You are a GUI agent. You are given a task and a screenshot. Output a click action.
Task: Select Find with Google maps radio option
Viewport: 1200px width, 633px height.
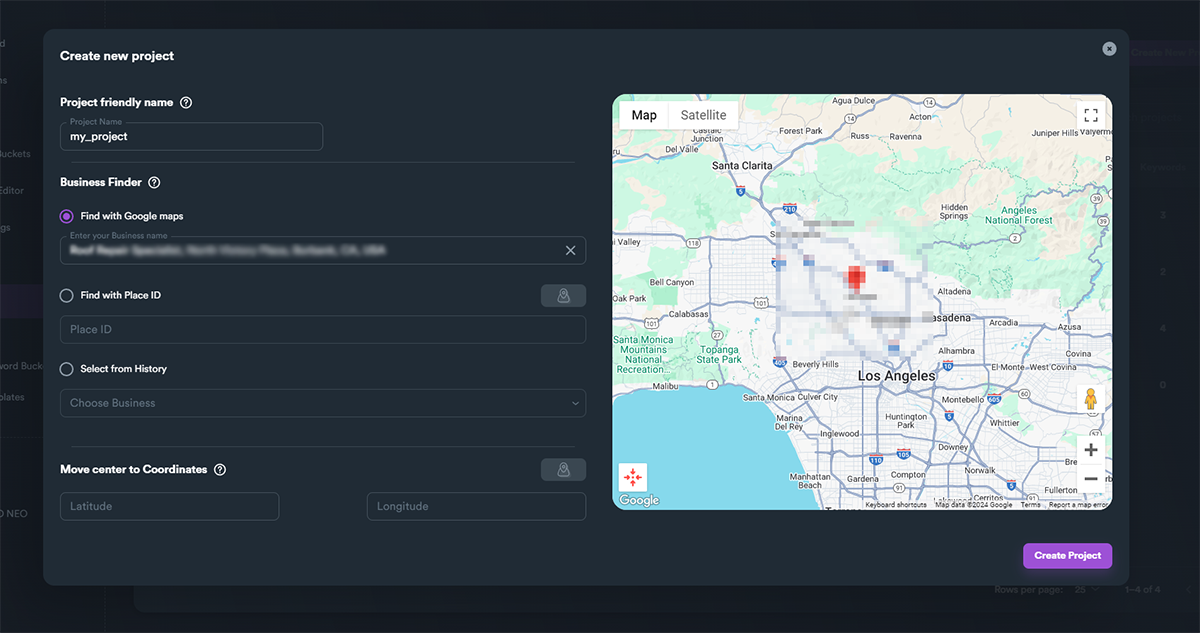pyautogui.click(x=67, y=216)
